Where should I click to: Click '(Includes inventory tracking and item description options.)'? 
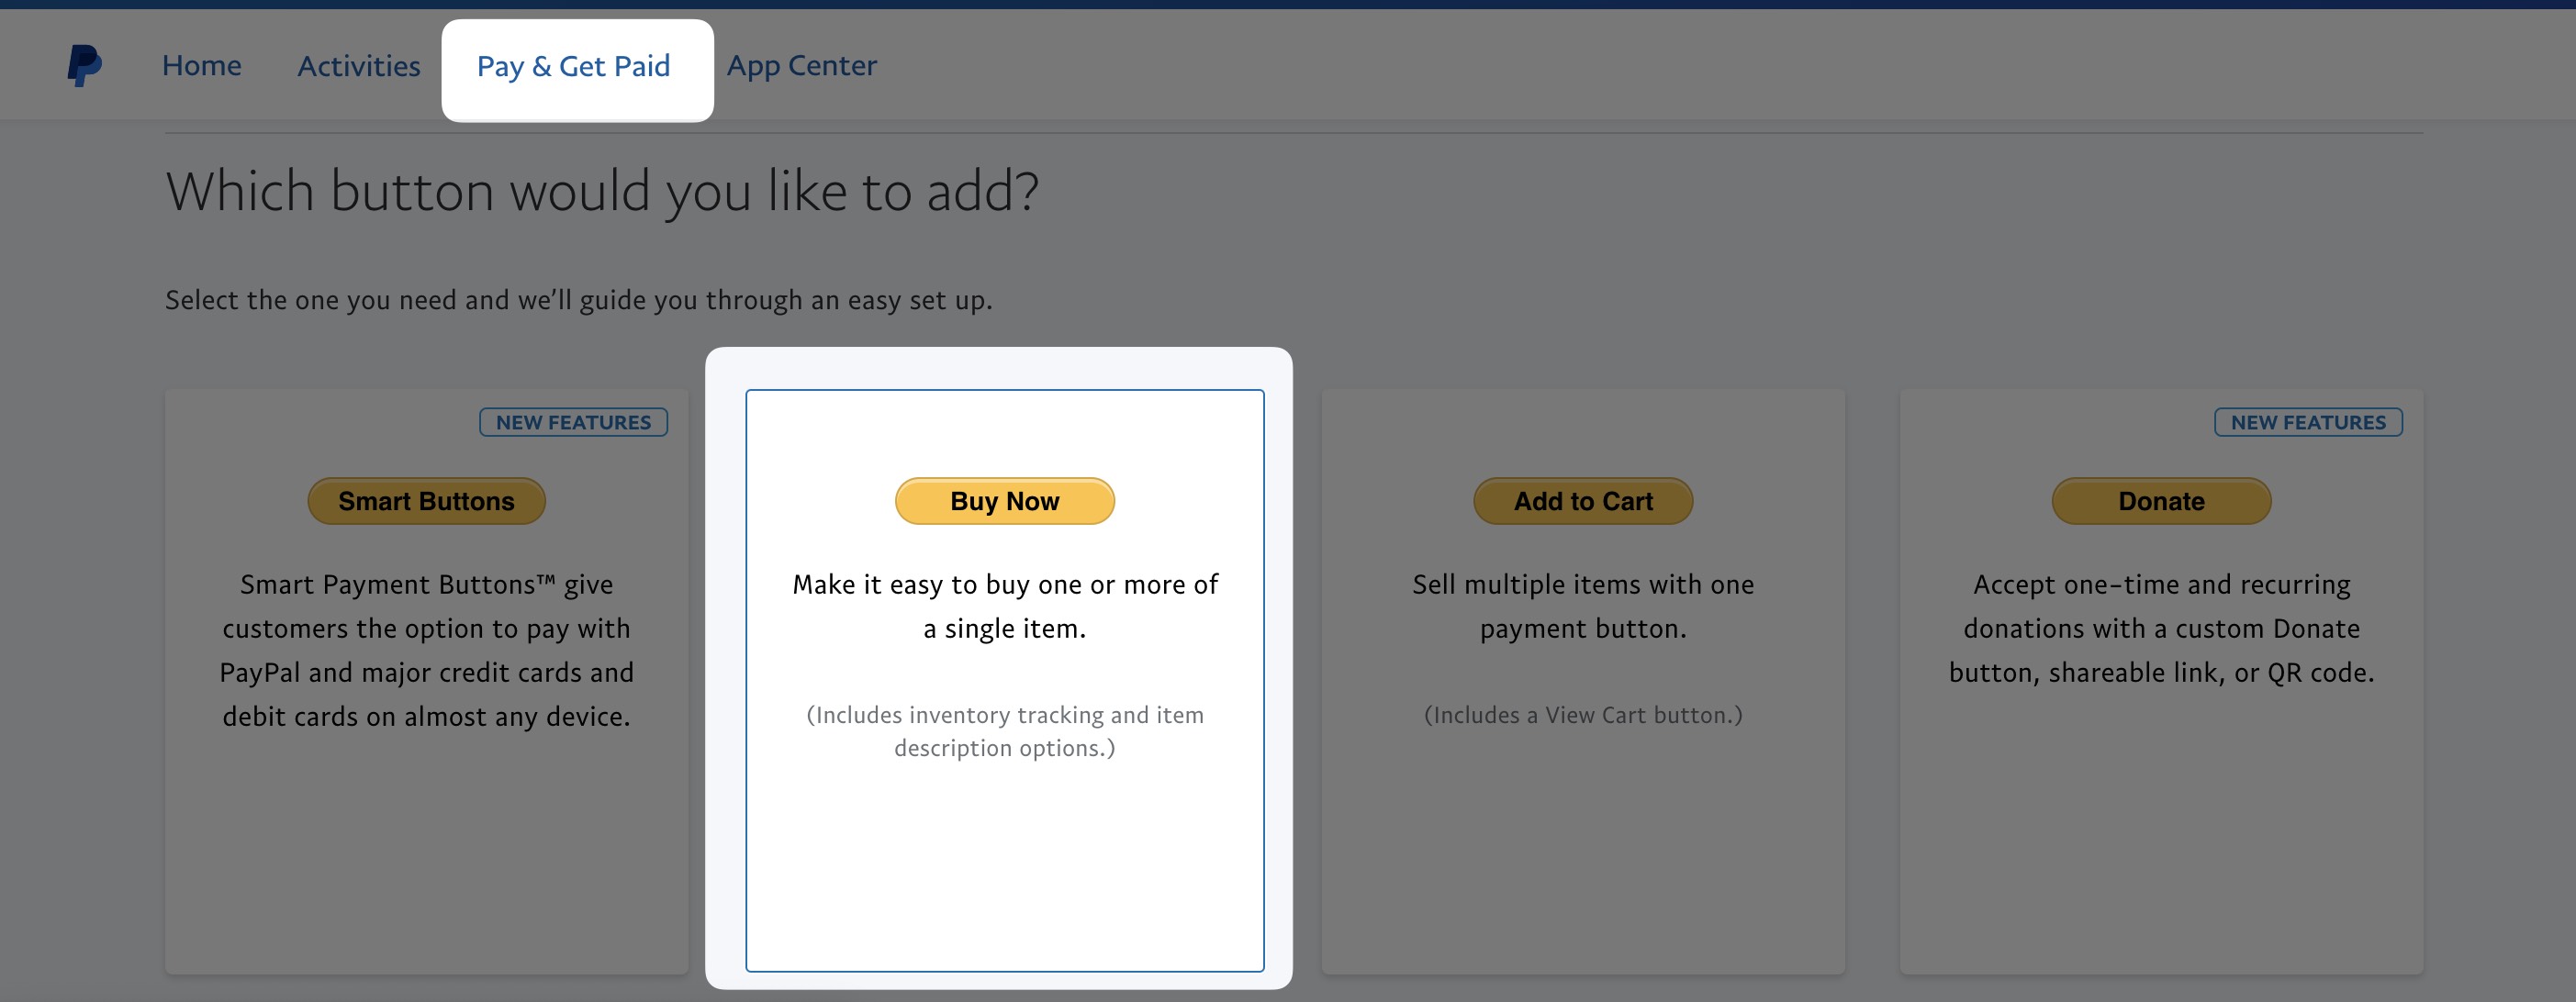(1005, 731)
